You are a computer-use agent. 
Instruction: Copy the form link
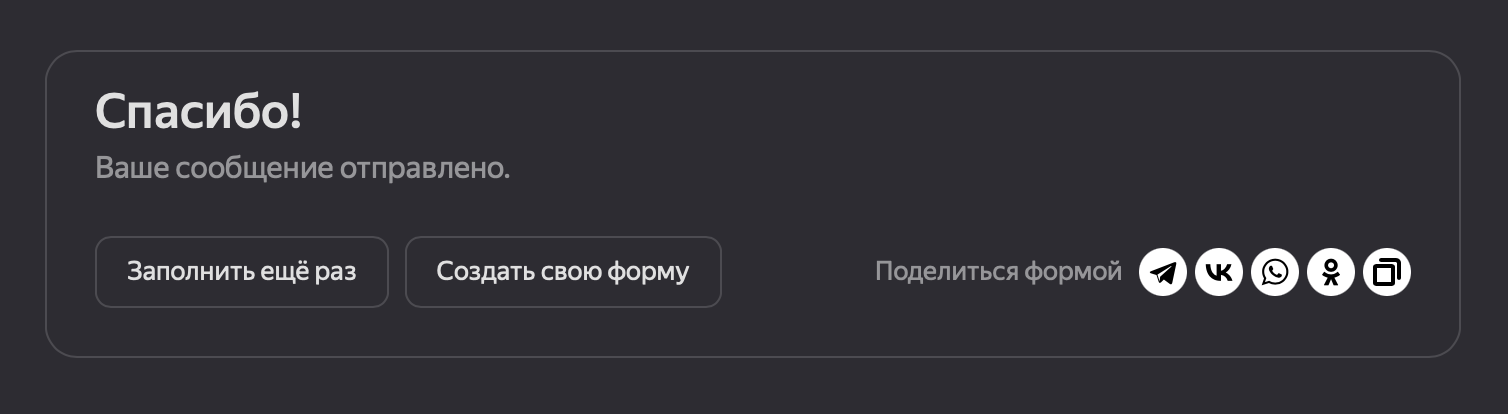(1386, 272)
